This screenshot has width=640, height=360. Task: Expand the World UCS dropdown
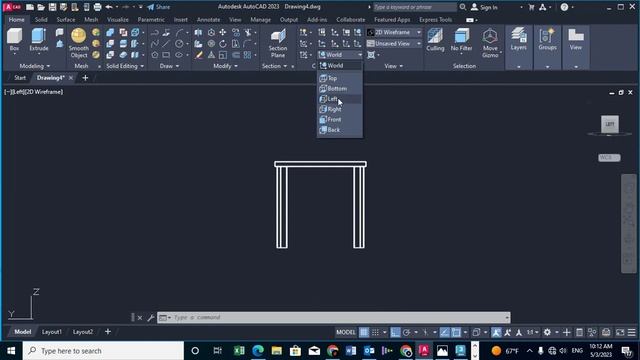click(x=340, y=55)
